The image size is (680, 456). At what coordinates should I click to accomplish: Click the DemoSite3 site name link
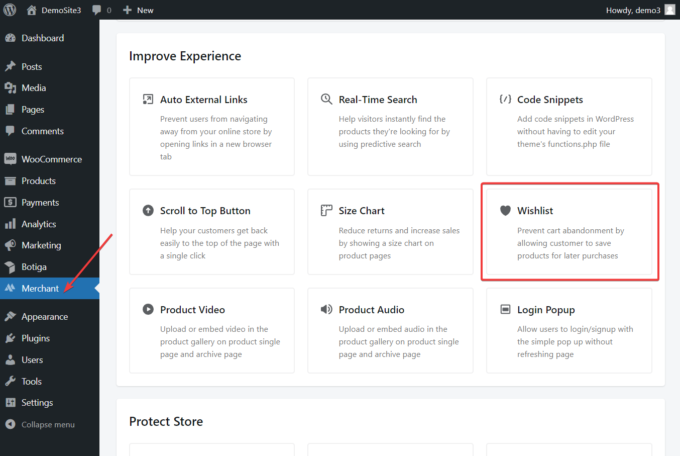pyautogui.click(x=61, y=10)
